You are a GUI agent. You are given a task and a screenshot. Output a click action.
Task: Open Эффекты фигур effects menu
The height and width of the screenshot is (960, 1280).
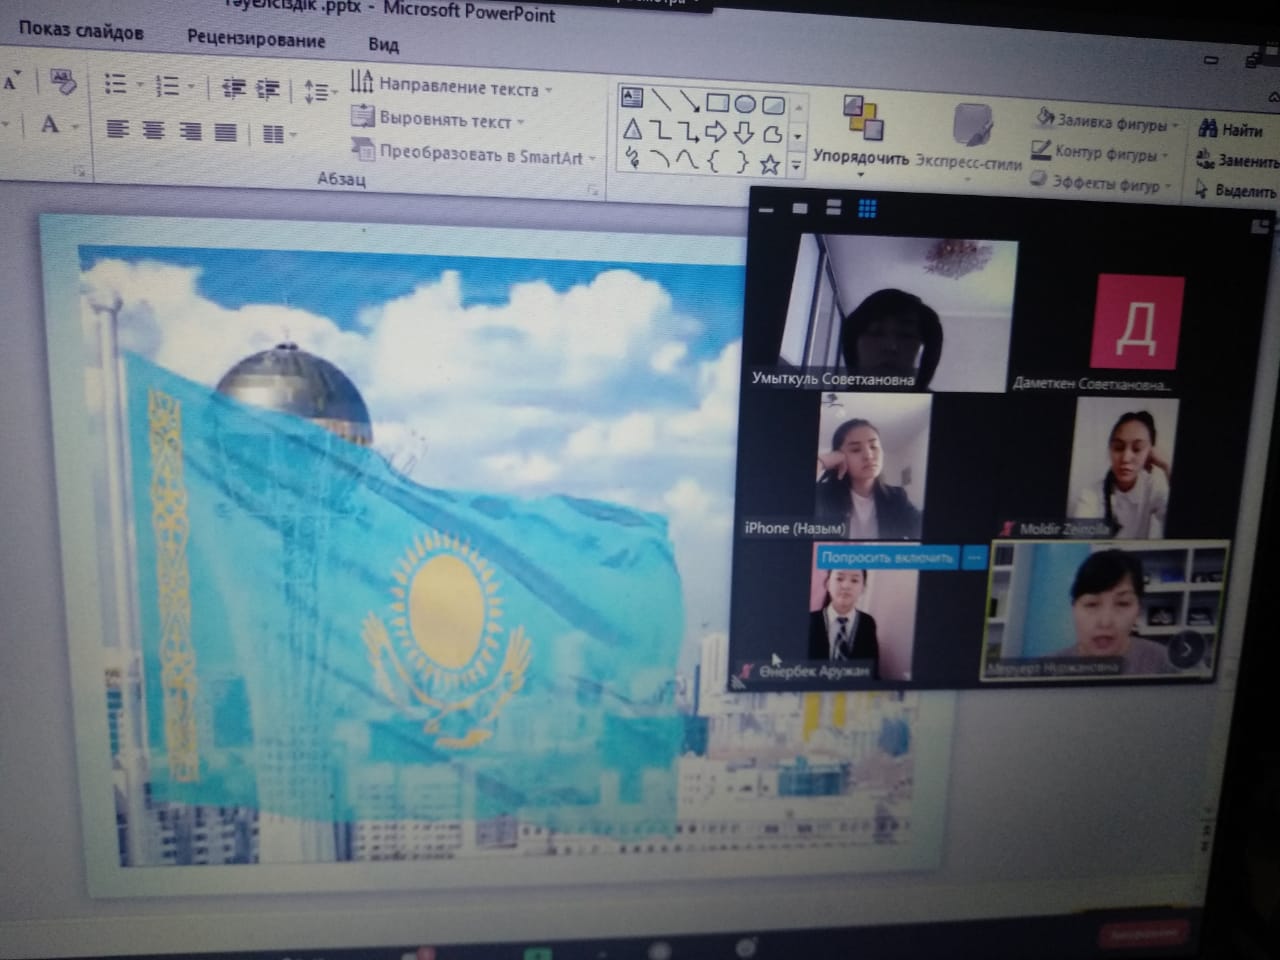coord(1100,182)
